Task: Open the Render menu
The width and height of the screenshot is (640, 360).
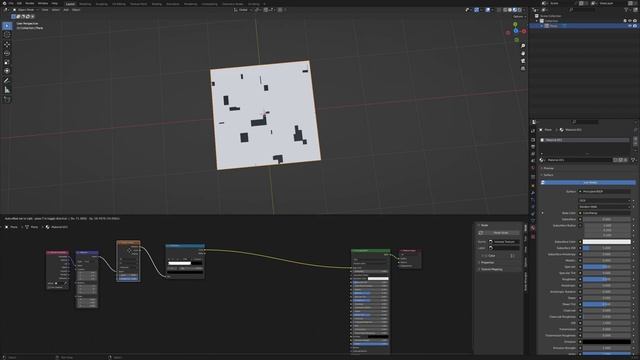Action: click(x=30, y=3)
